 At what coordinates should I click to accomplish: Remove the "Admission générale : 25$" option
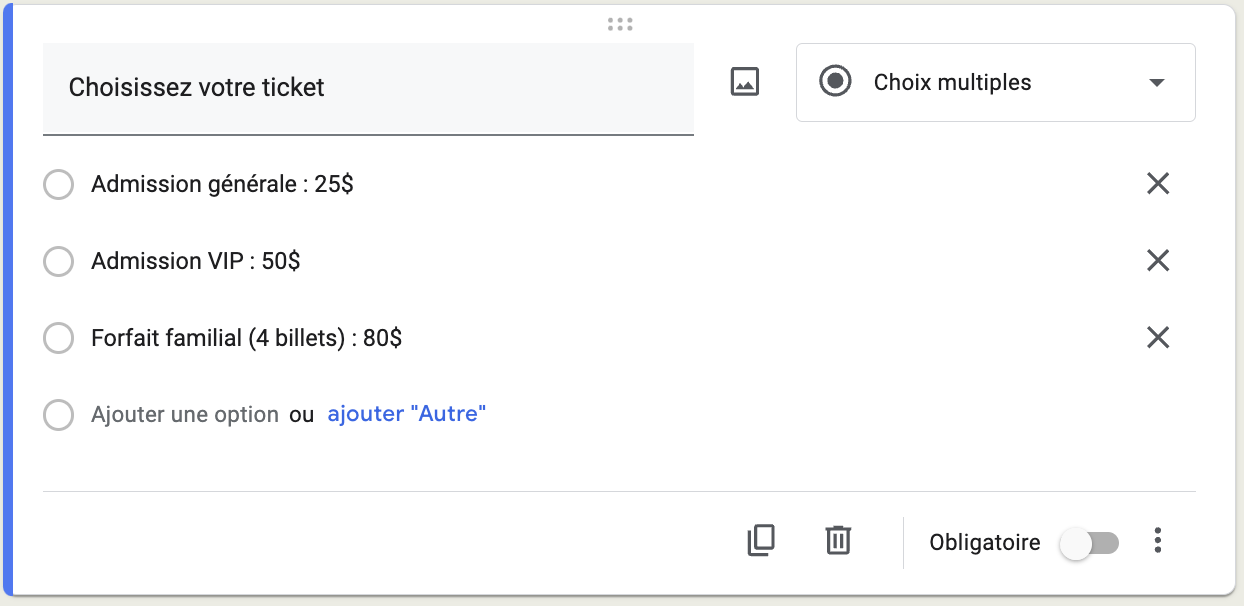tap(1158, 184)
